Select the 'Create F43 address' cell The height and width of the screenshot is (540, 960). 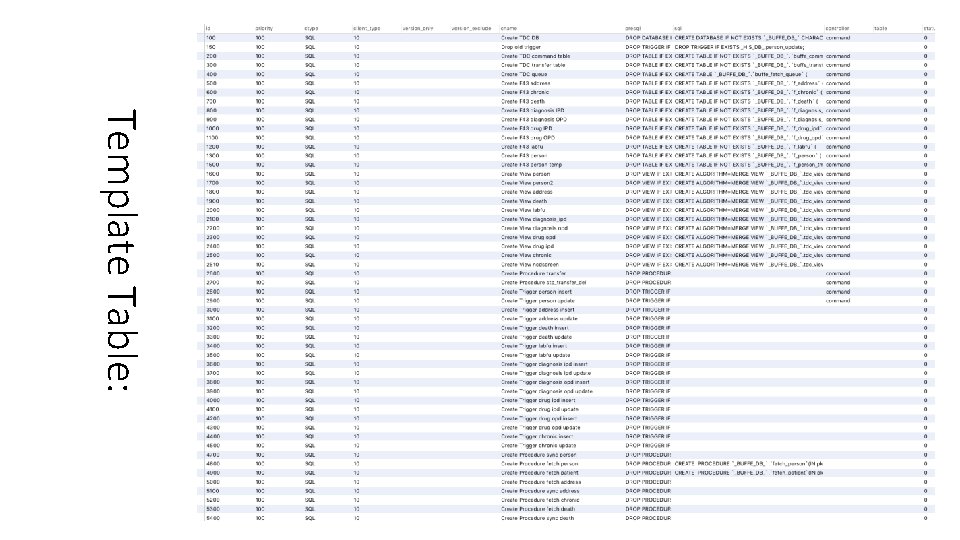tap(526, 83)
